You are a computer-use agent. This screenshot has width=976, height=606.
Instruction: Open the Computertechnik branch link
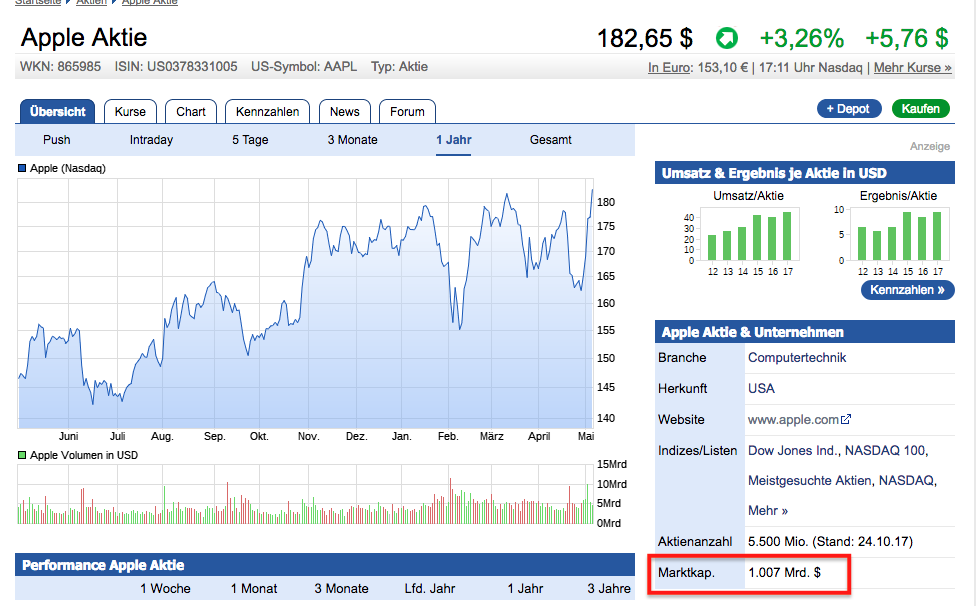pyautogui.click(x=797, y=358)
